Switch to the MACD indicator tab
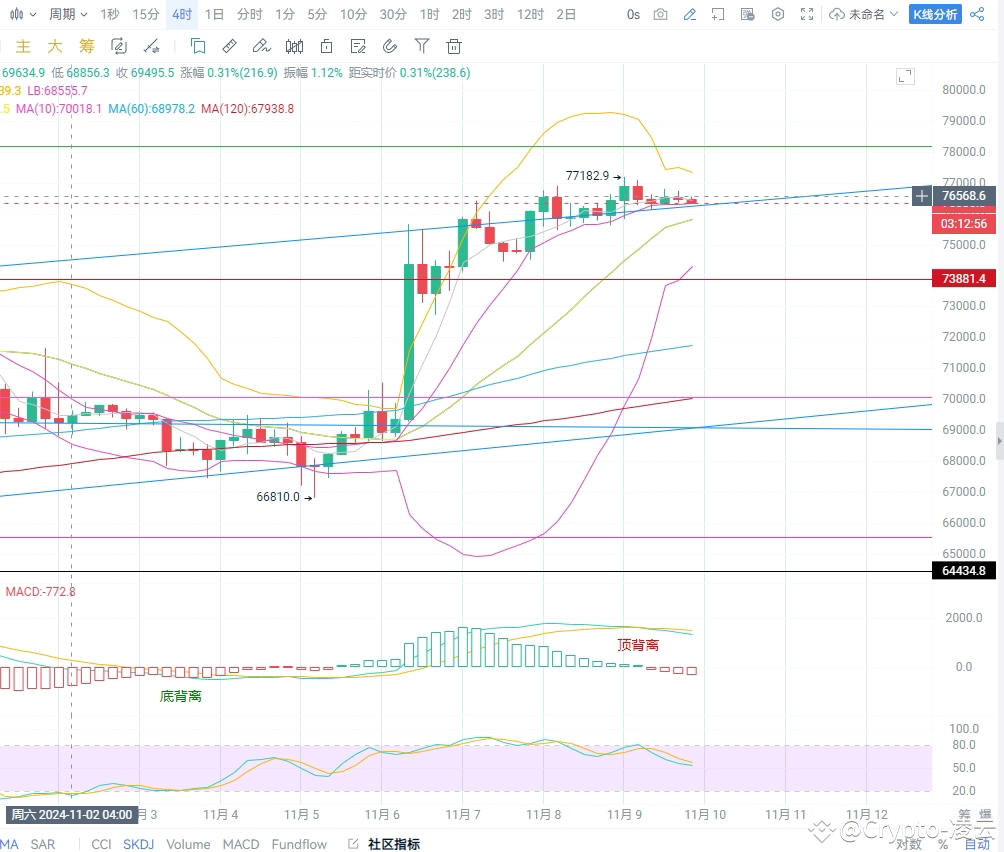 point(240,844)
